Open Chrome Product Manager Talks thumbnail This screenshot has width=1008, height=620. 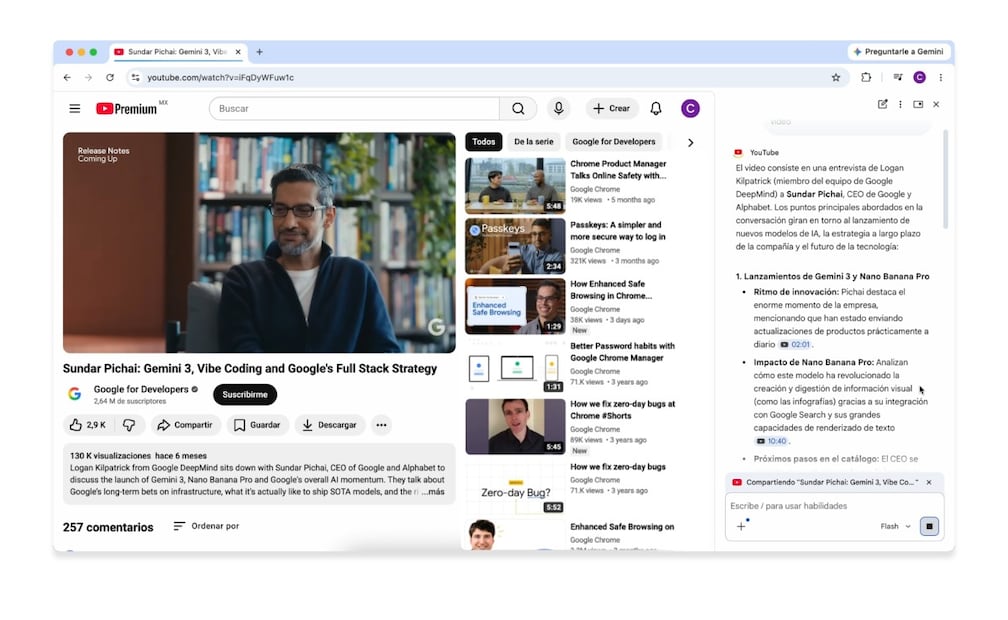point(516,186)
